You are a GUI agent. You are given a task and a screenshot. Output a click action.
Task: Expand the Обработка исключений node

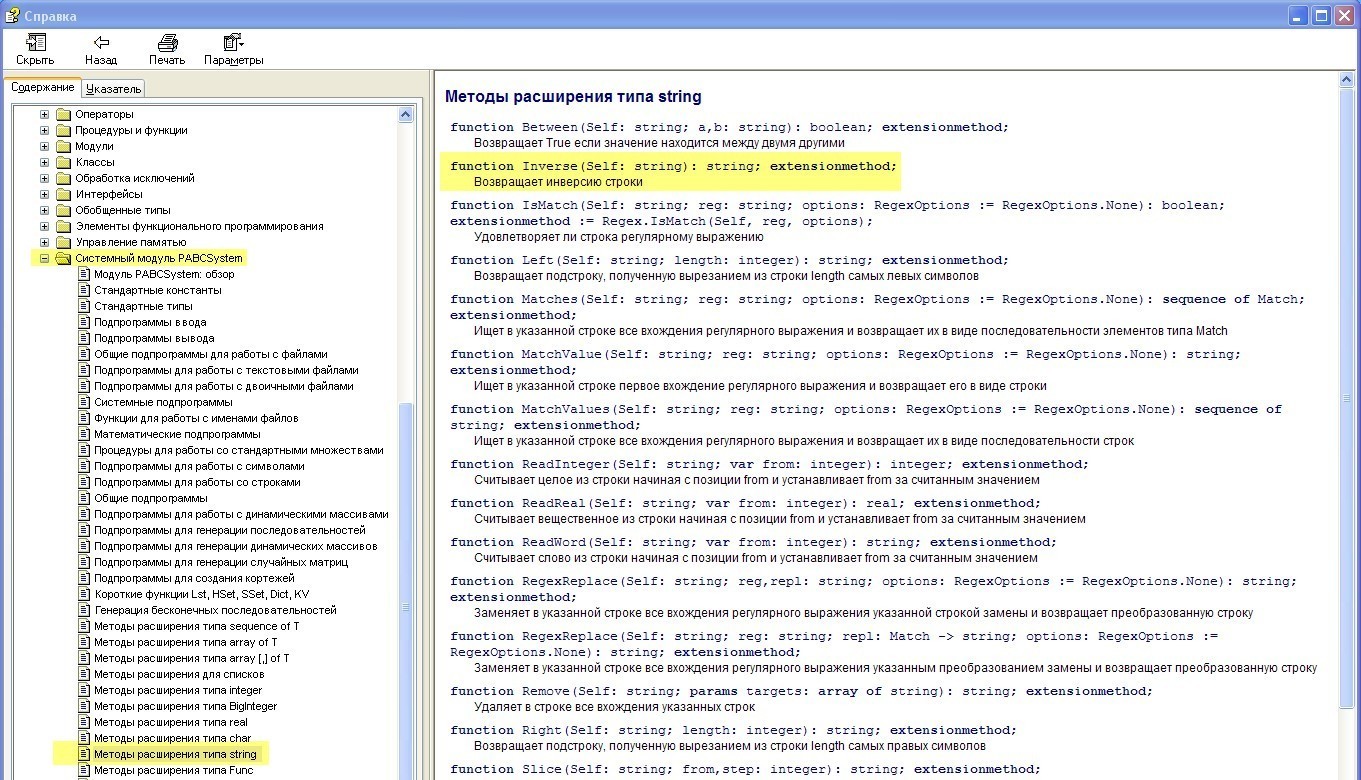[44, 178]
